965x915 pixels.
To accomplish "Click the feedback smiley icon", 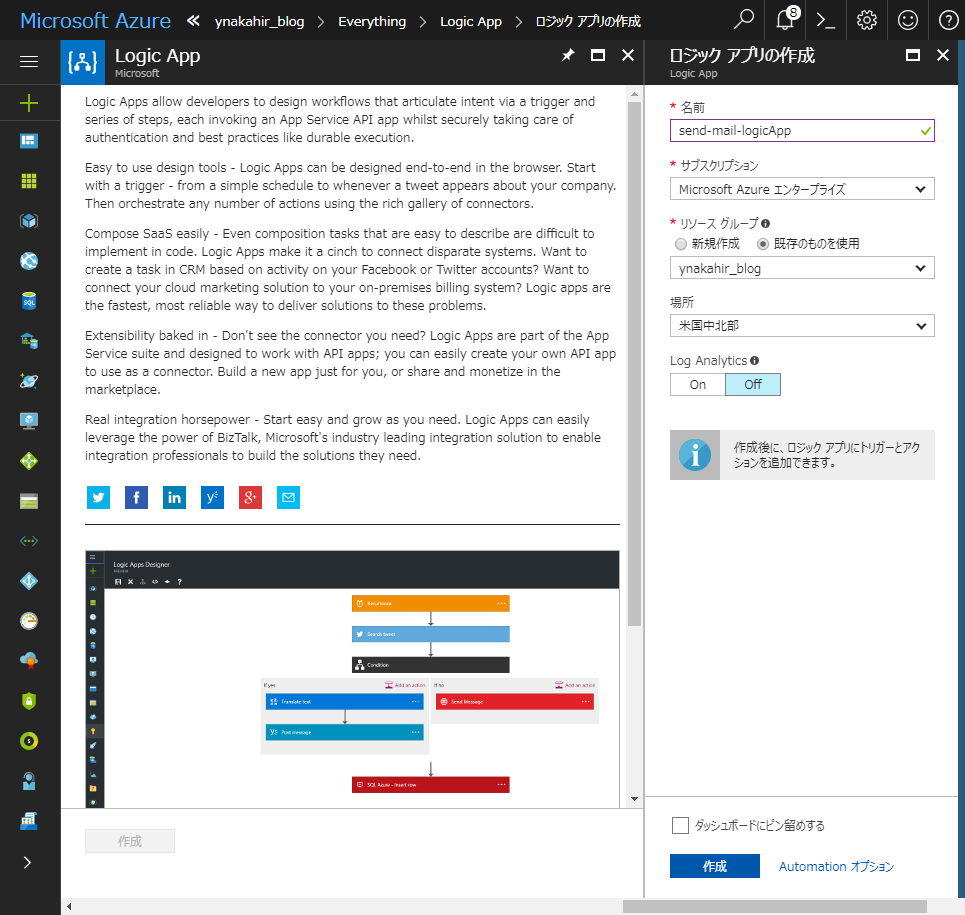I will 908,20.
